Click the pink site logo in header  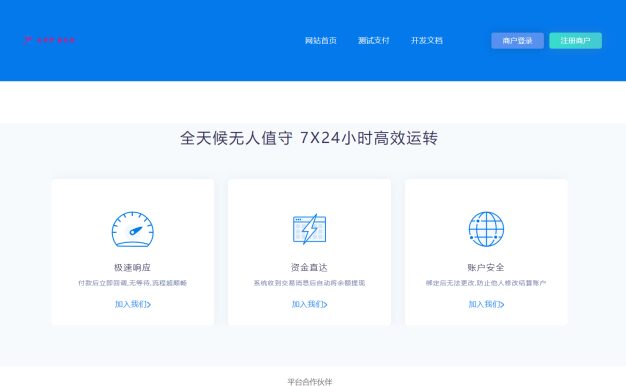tap(49, 40)
